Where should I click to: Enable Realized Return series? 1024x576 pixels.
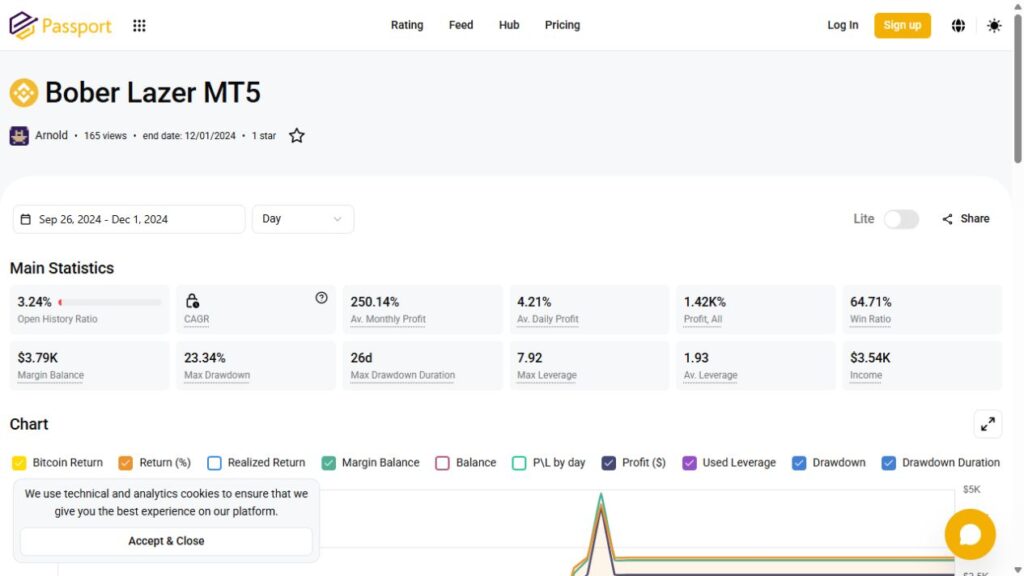pyautogui.click(x=214, y=463)
